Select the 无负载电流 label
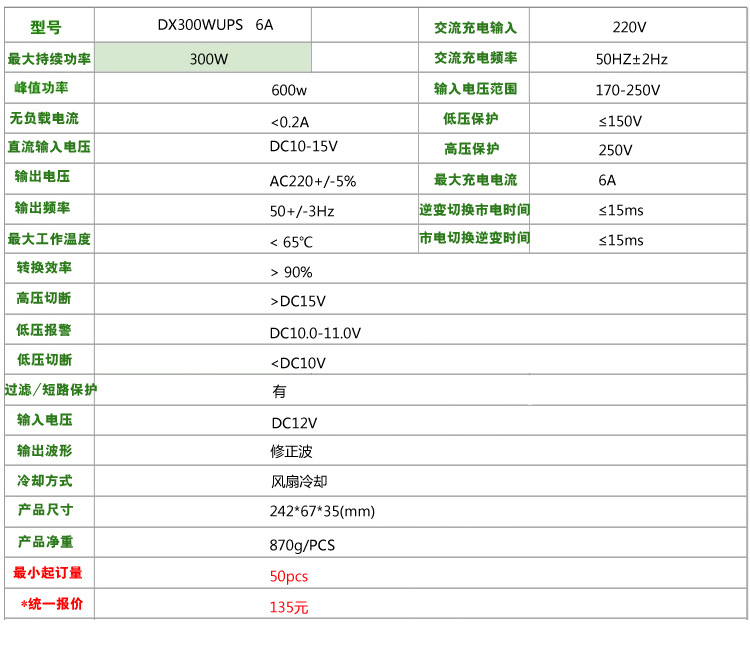This screenshot has width=750, height=659. tap(45, 118)
